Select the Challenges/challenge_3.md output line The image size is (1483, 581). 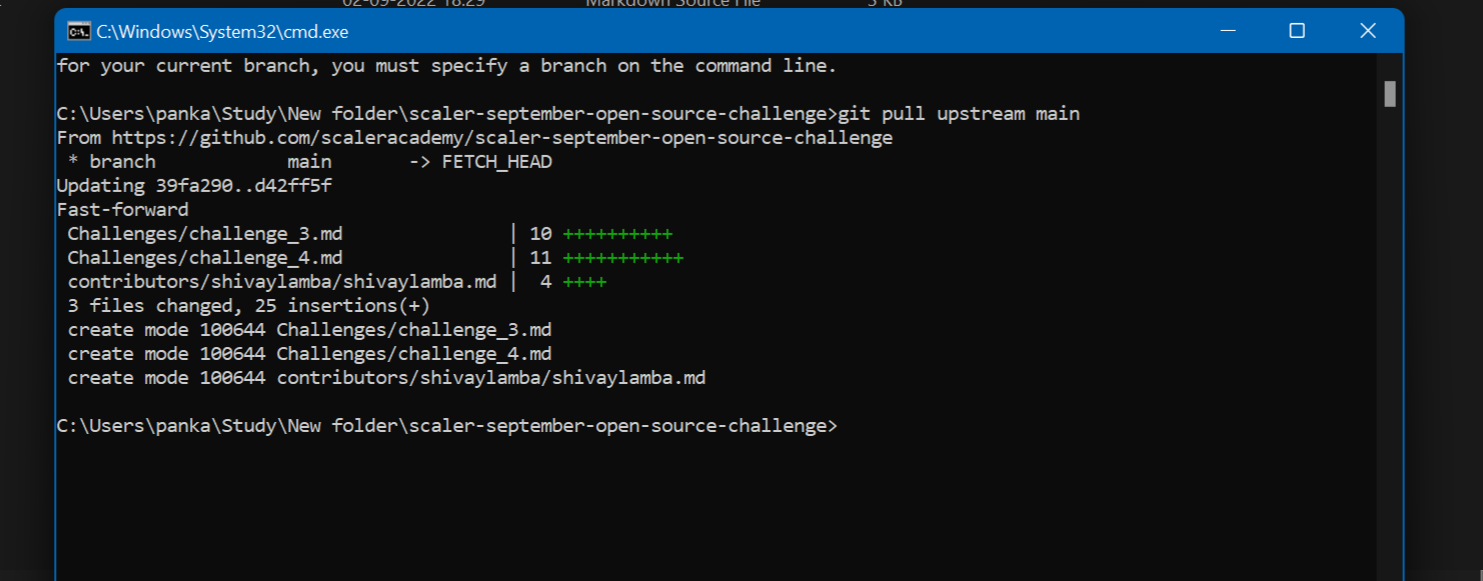[205, 233]
